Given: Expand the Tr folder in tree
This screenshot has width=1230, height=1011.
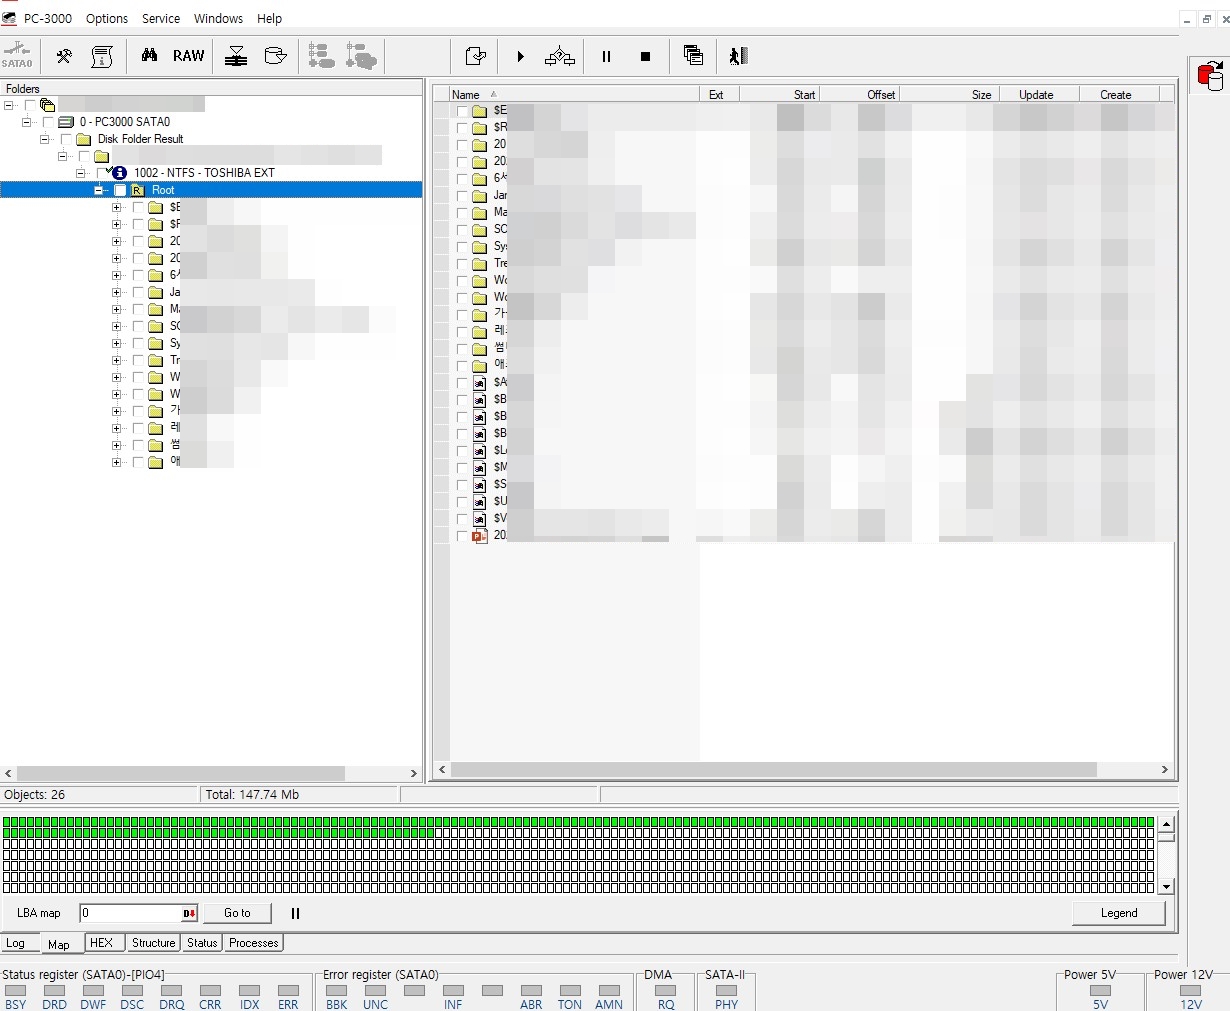Looking at the screenshot, I should point(117,361).
